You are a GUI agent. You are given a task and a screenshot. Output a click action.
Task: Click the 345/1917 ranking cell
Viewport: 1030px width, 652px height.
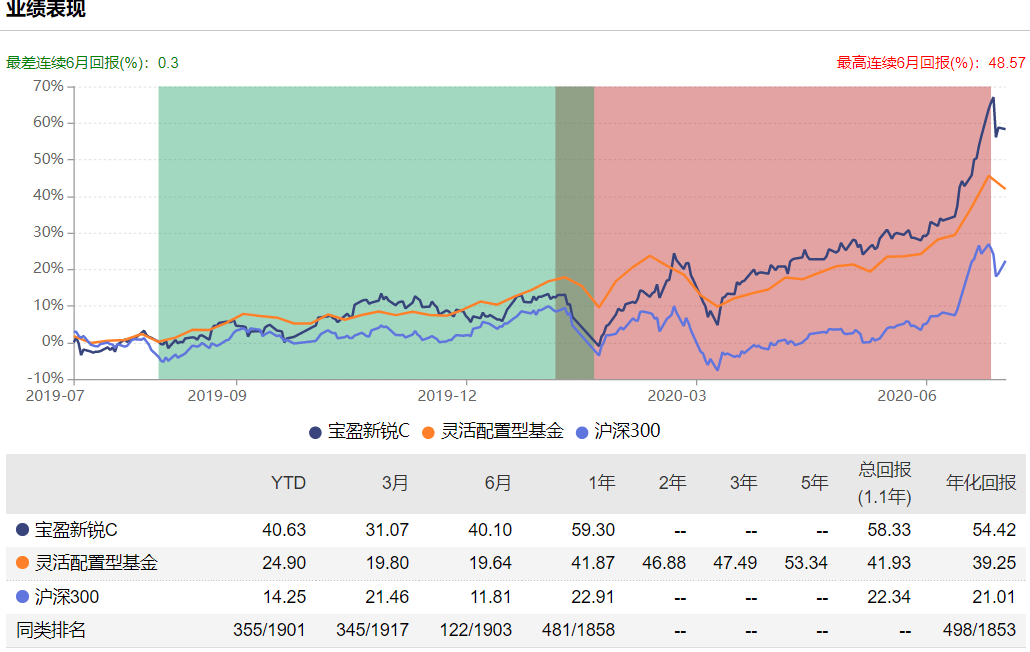point(372,630)
